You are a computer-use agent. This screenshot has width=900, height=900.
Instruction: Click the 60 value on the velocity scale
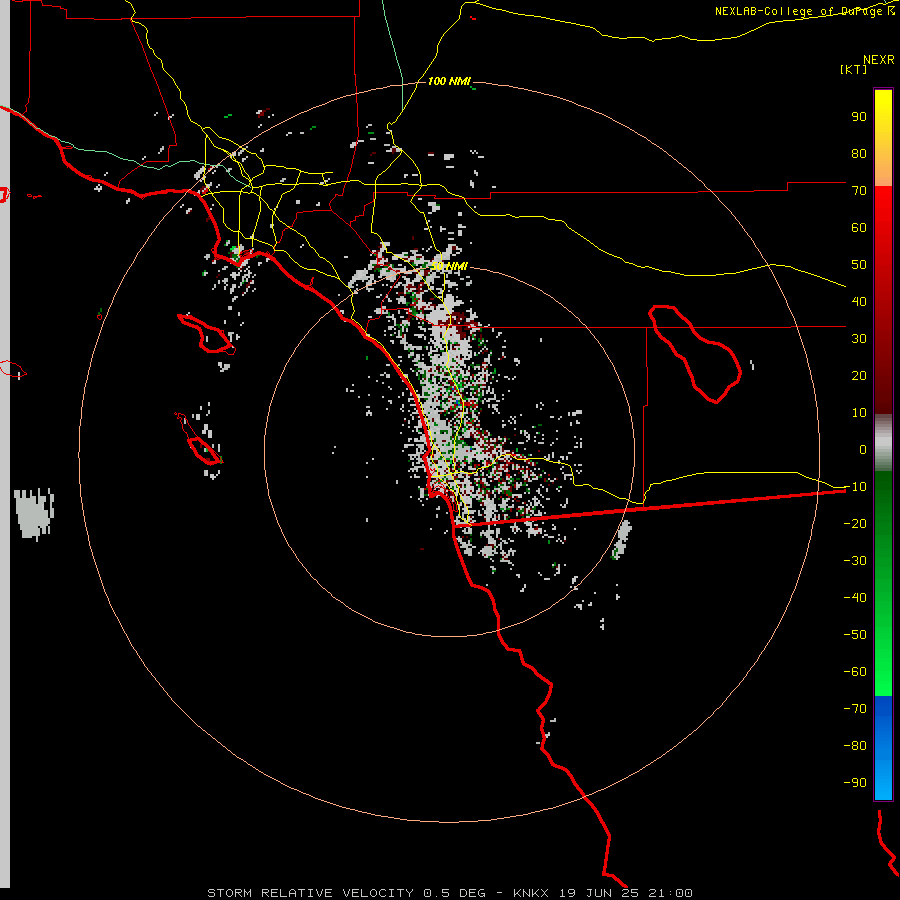coord(859,227)
